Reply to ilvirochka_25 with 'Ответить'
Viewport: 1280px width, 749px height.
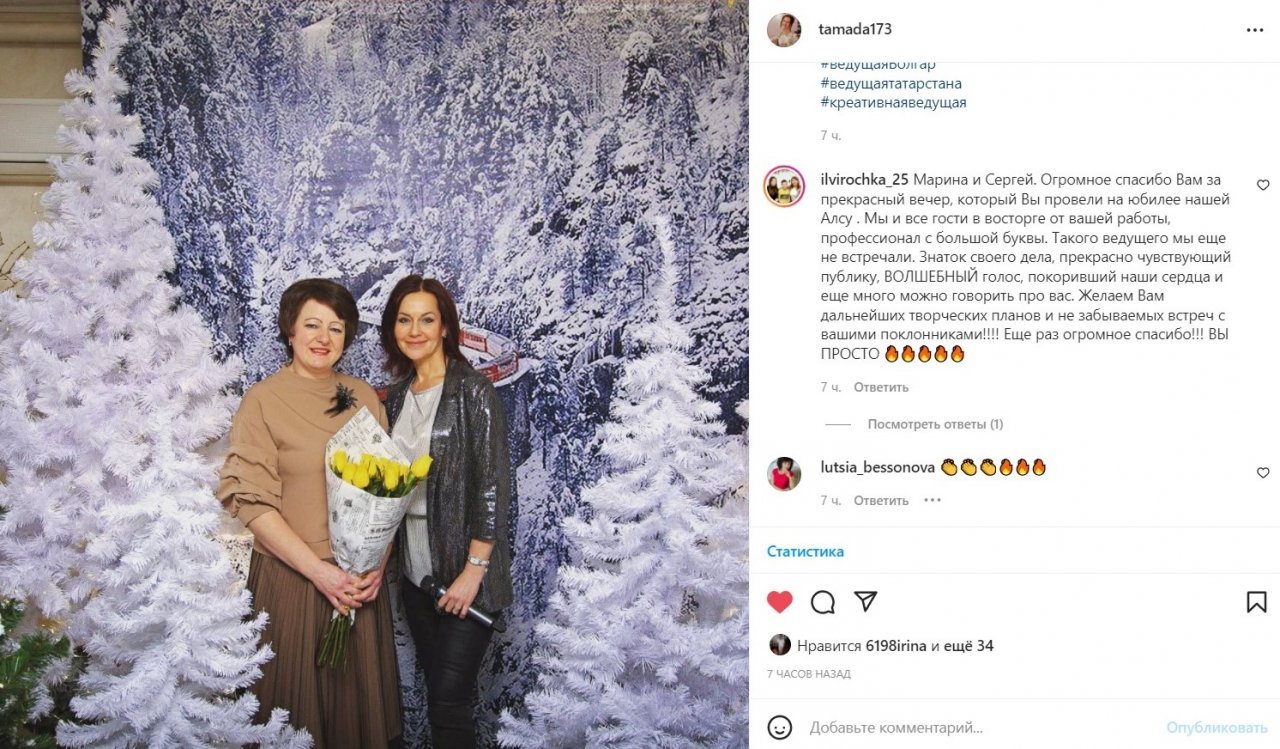(881, 387)
